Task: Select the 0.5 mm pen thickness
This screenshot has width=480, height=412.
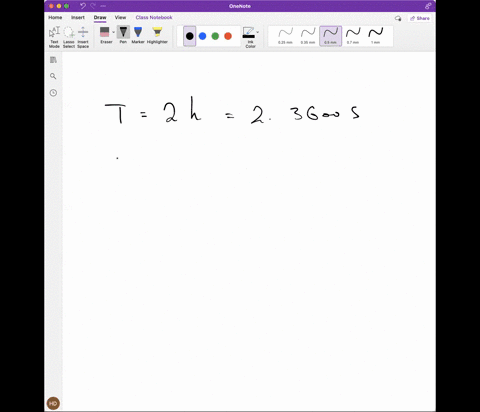Action: click(330, 36)
